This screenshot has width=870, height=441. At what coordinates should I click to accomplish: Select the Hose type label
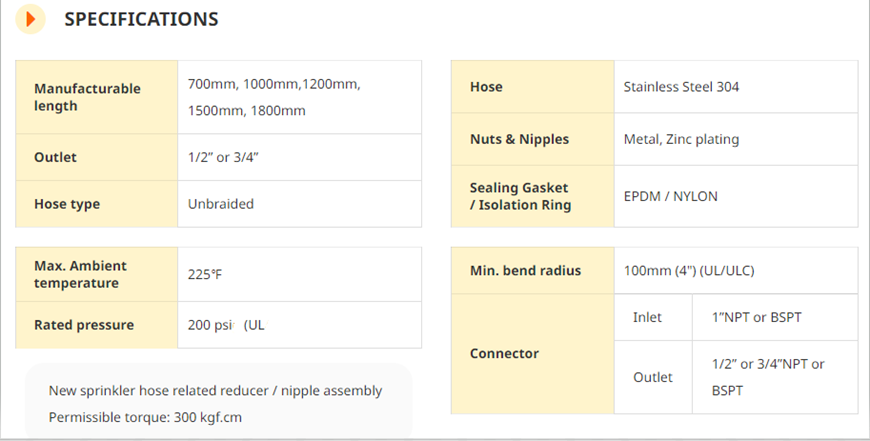pos(67,204)
